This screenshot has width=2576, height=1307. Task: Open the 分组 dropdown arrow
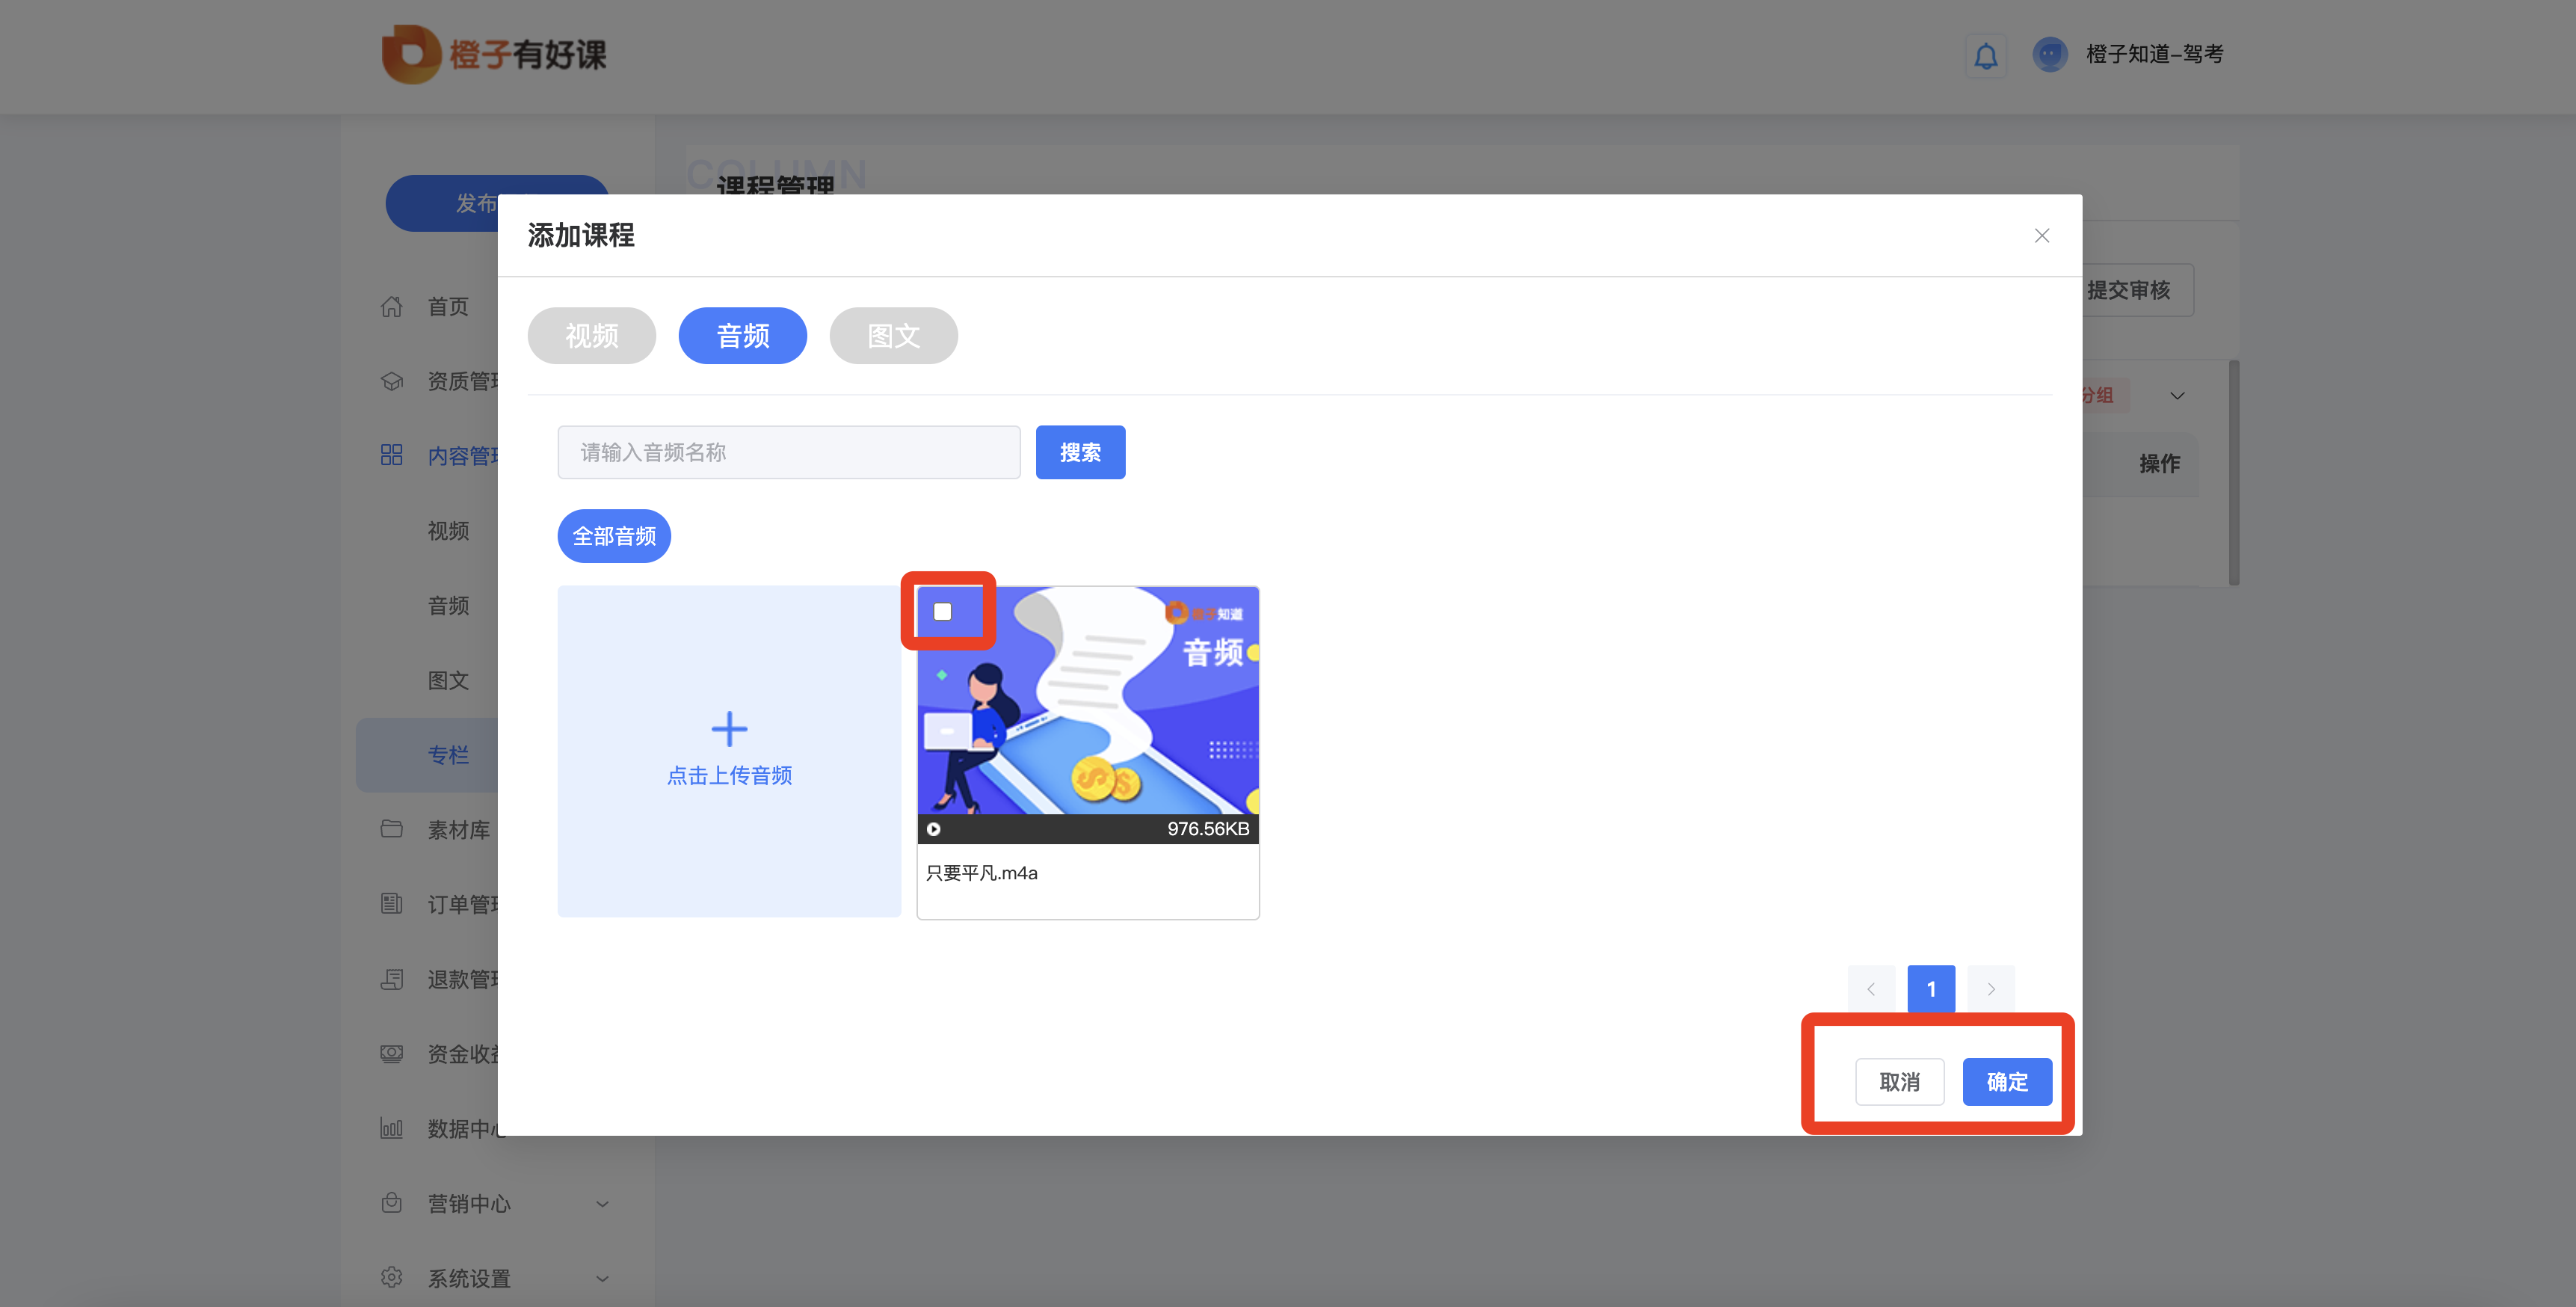[2177, 396]
